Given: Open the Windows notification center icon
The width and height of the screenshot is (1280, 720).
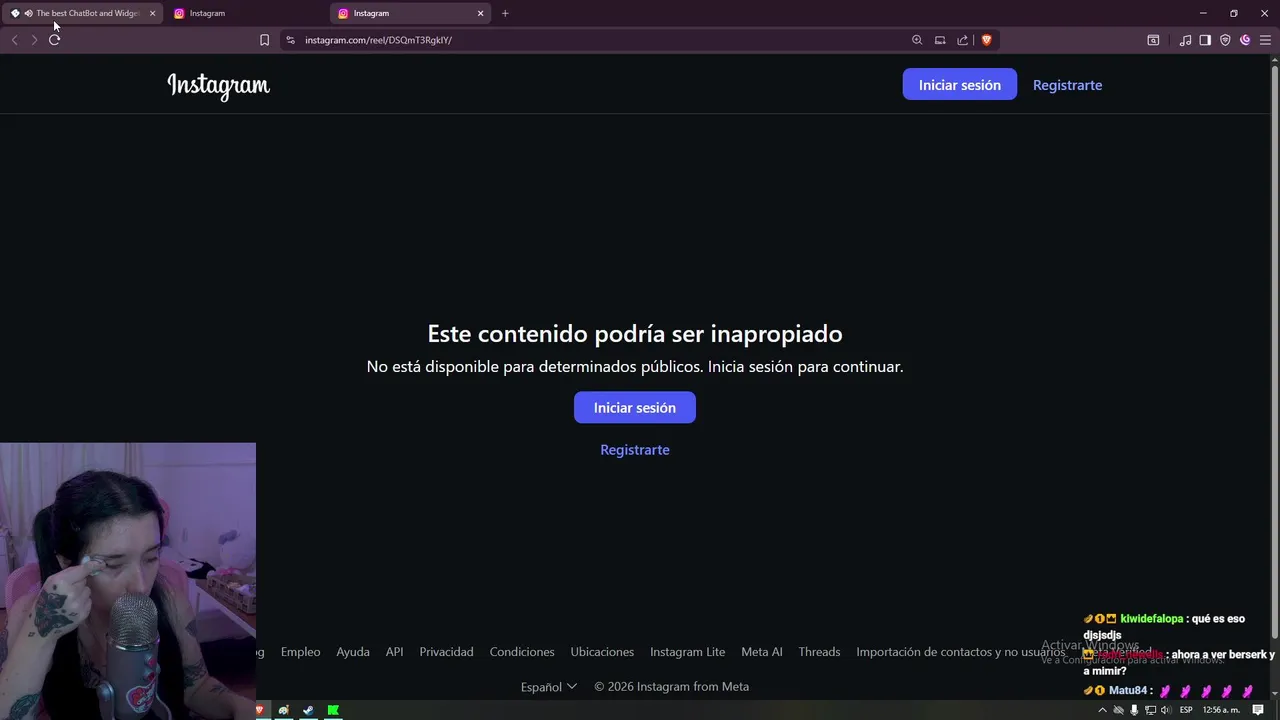Looking at the screenshot, I should coord(1258,710).
